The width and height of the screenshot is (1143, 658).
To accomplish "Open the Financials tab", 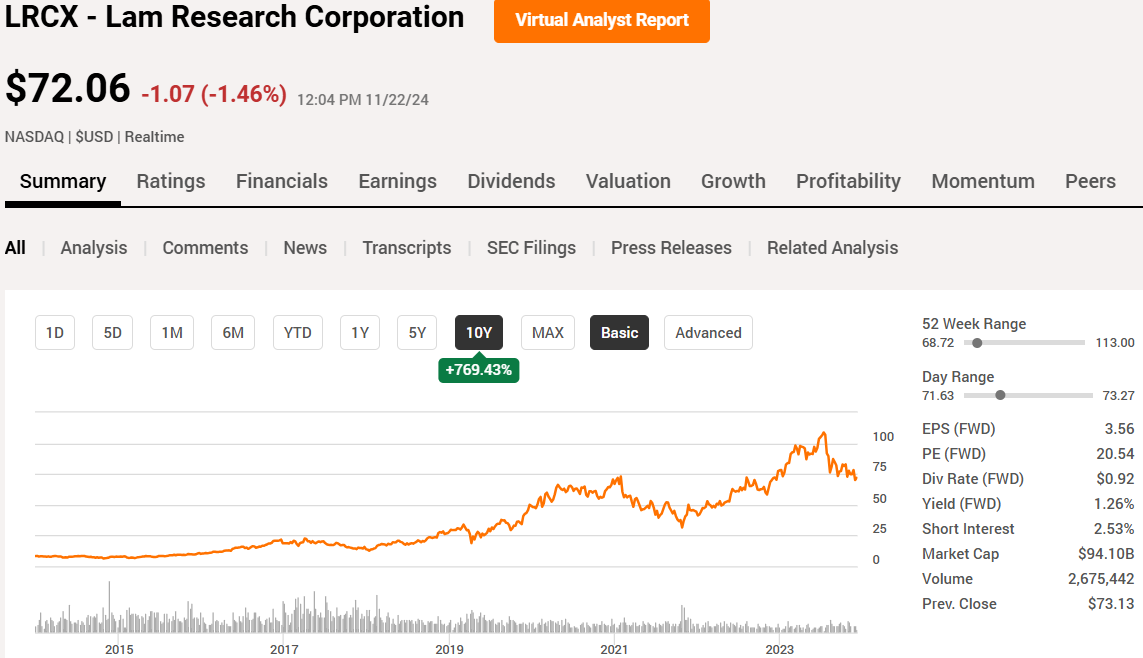I will pos(281,181).
